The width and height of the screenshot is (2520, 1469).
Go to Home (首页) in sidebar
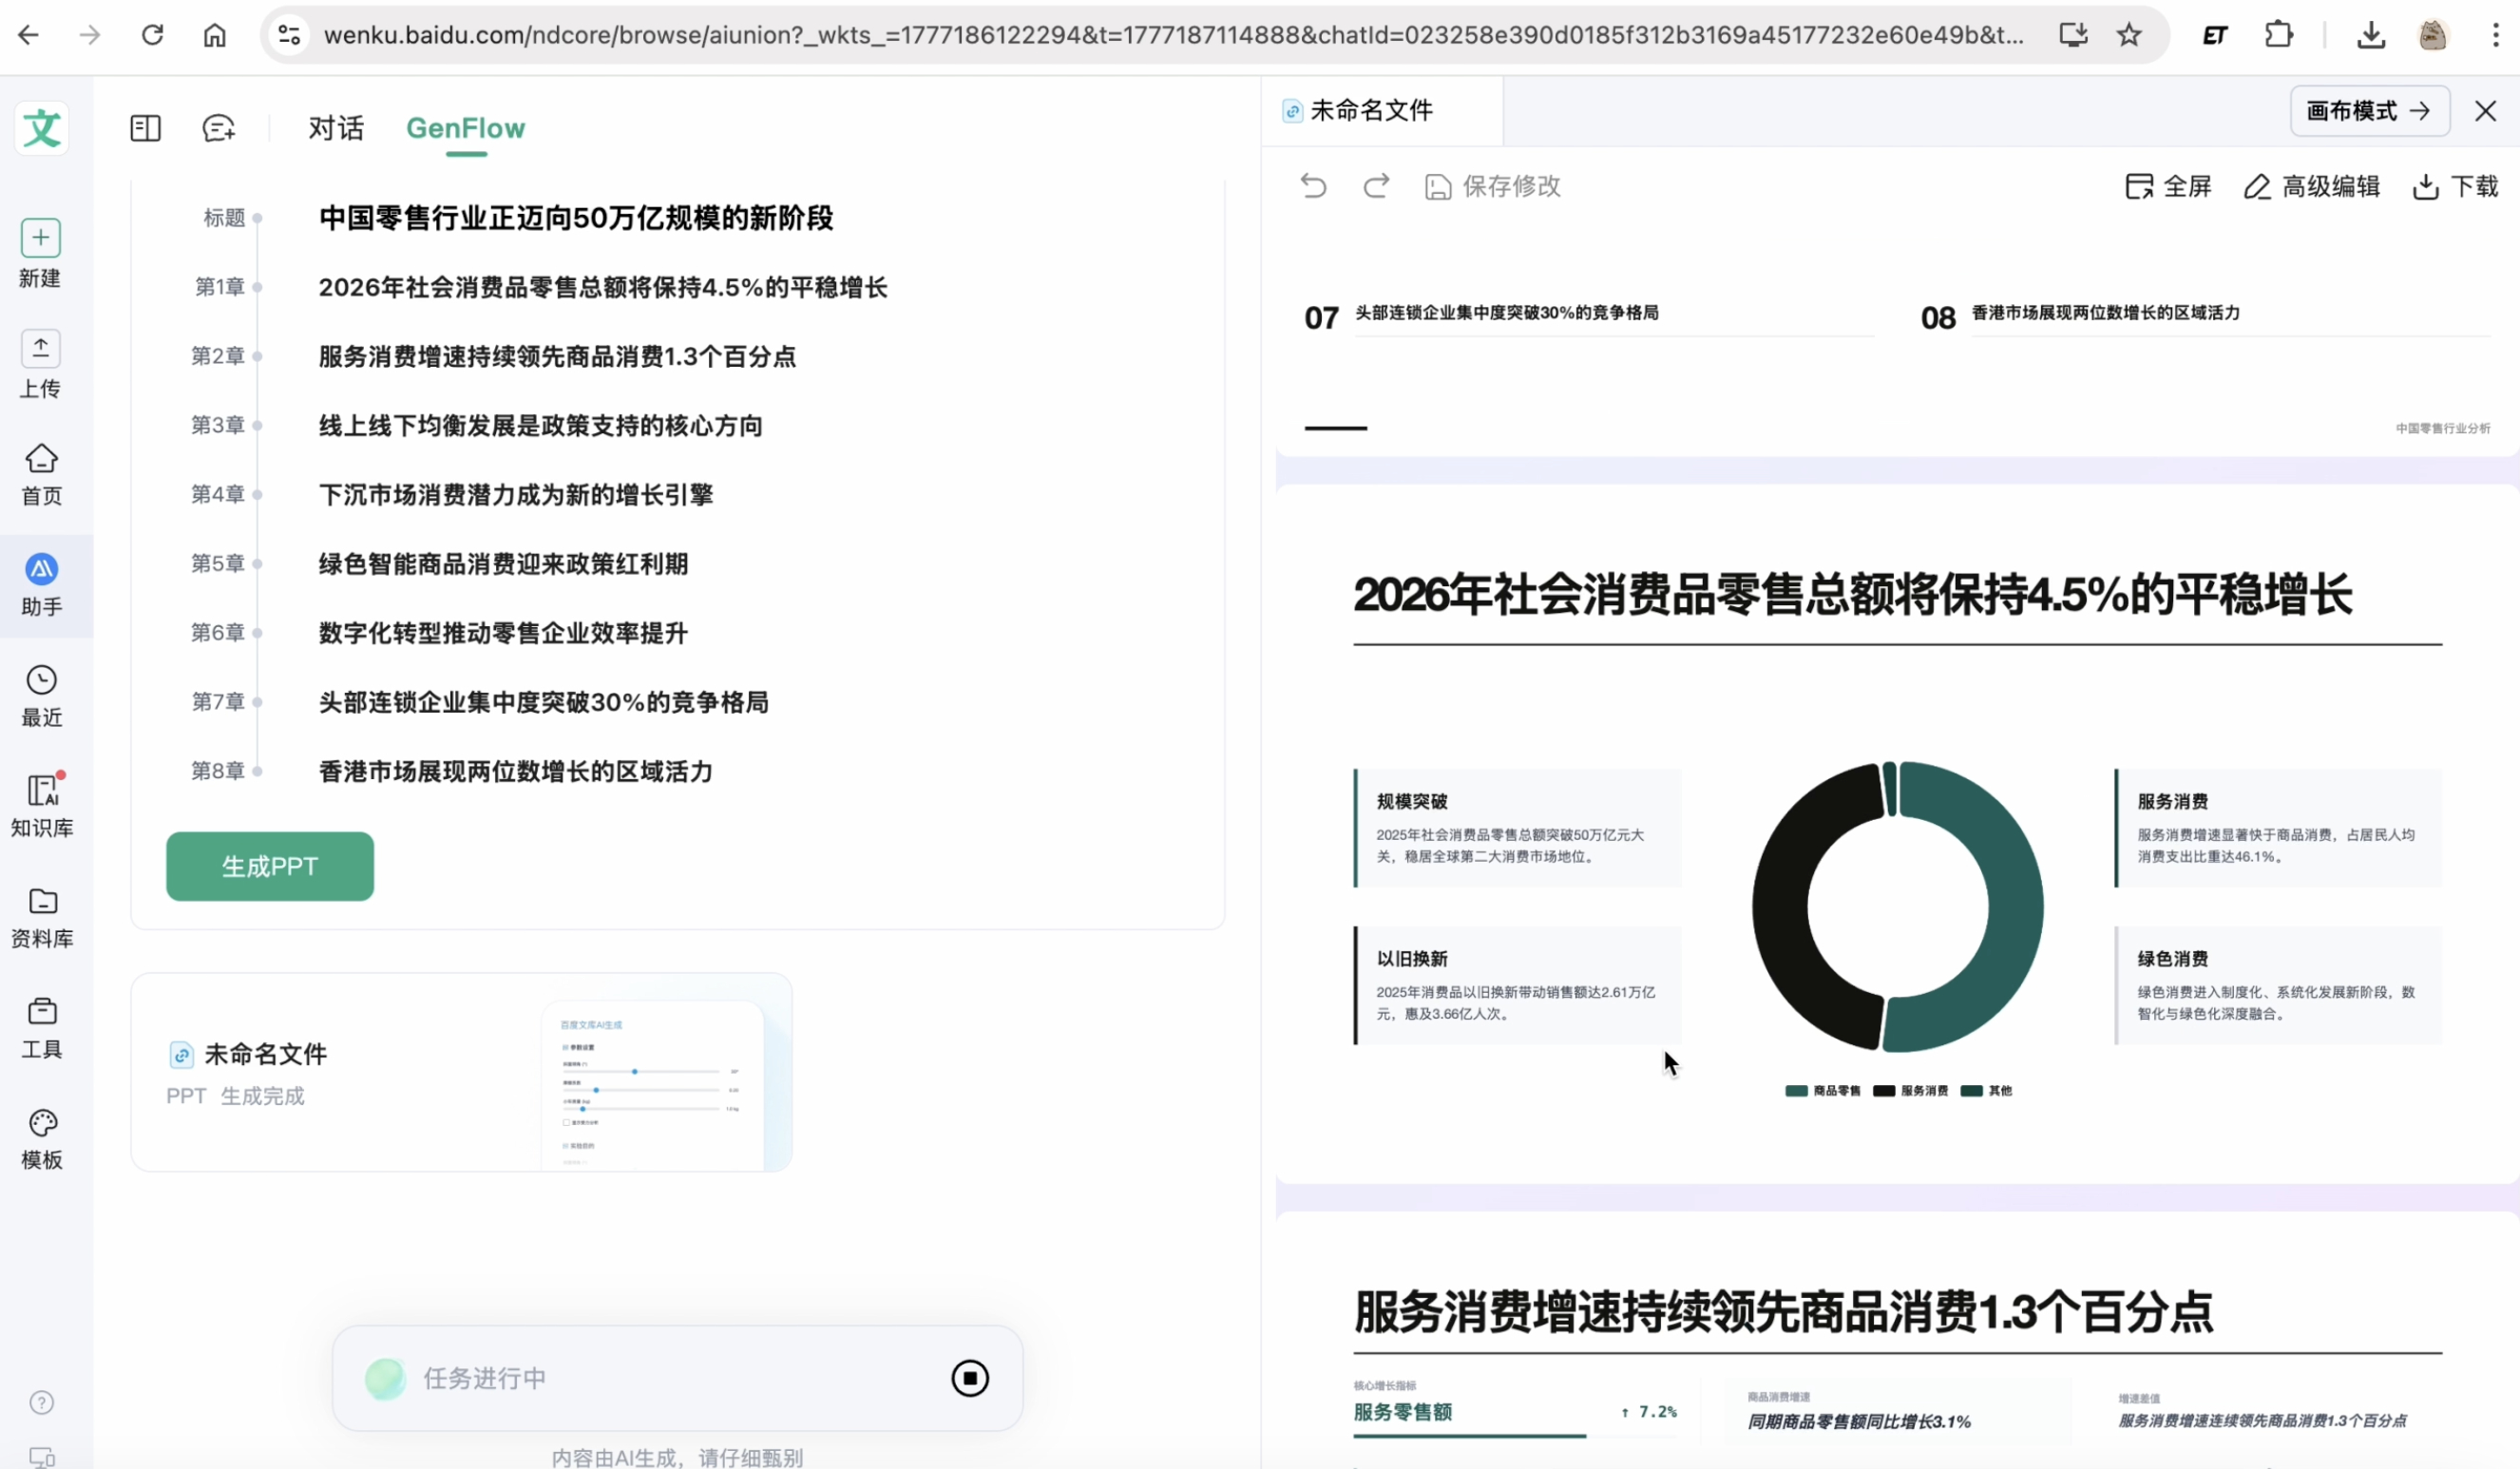click(41, 460)
